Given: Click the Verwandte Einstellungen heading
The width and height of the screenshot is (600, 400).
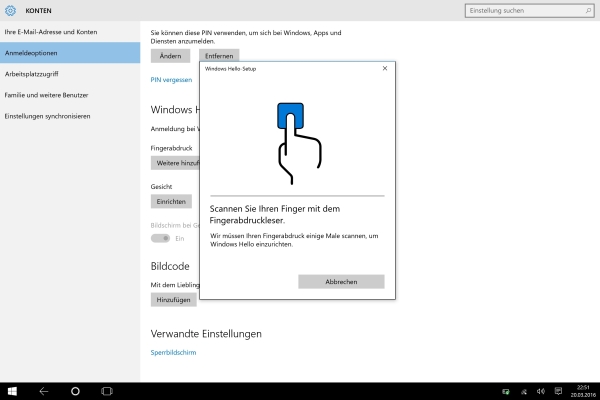Looking at the screenshot, I should 206,334.
